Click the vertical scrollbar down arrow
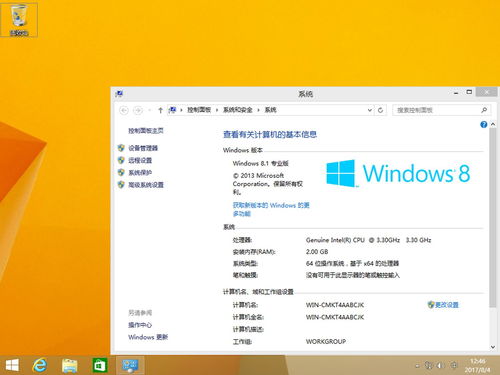The height and width of the screenshot is (375, 500). (x=493, y=347)
